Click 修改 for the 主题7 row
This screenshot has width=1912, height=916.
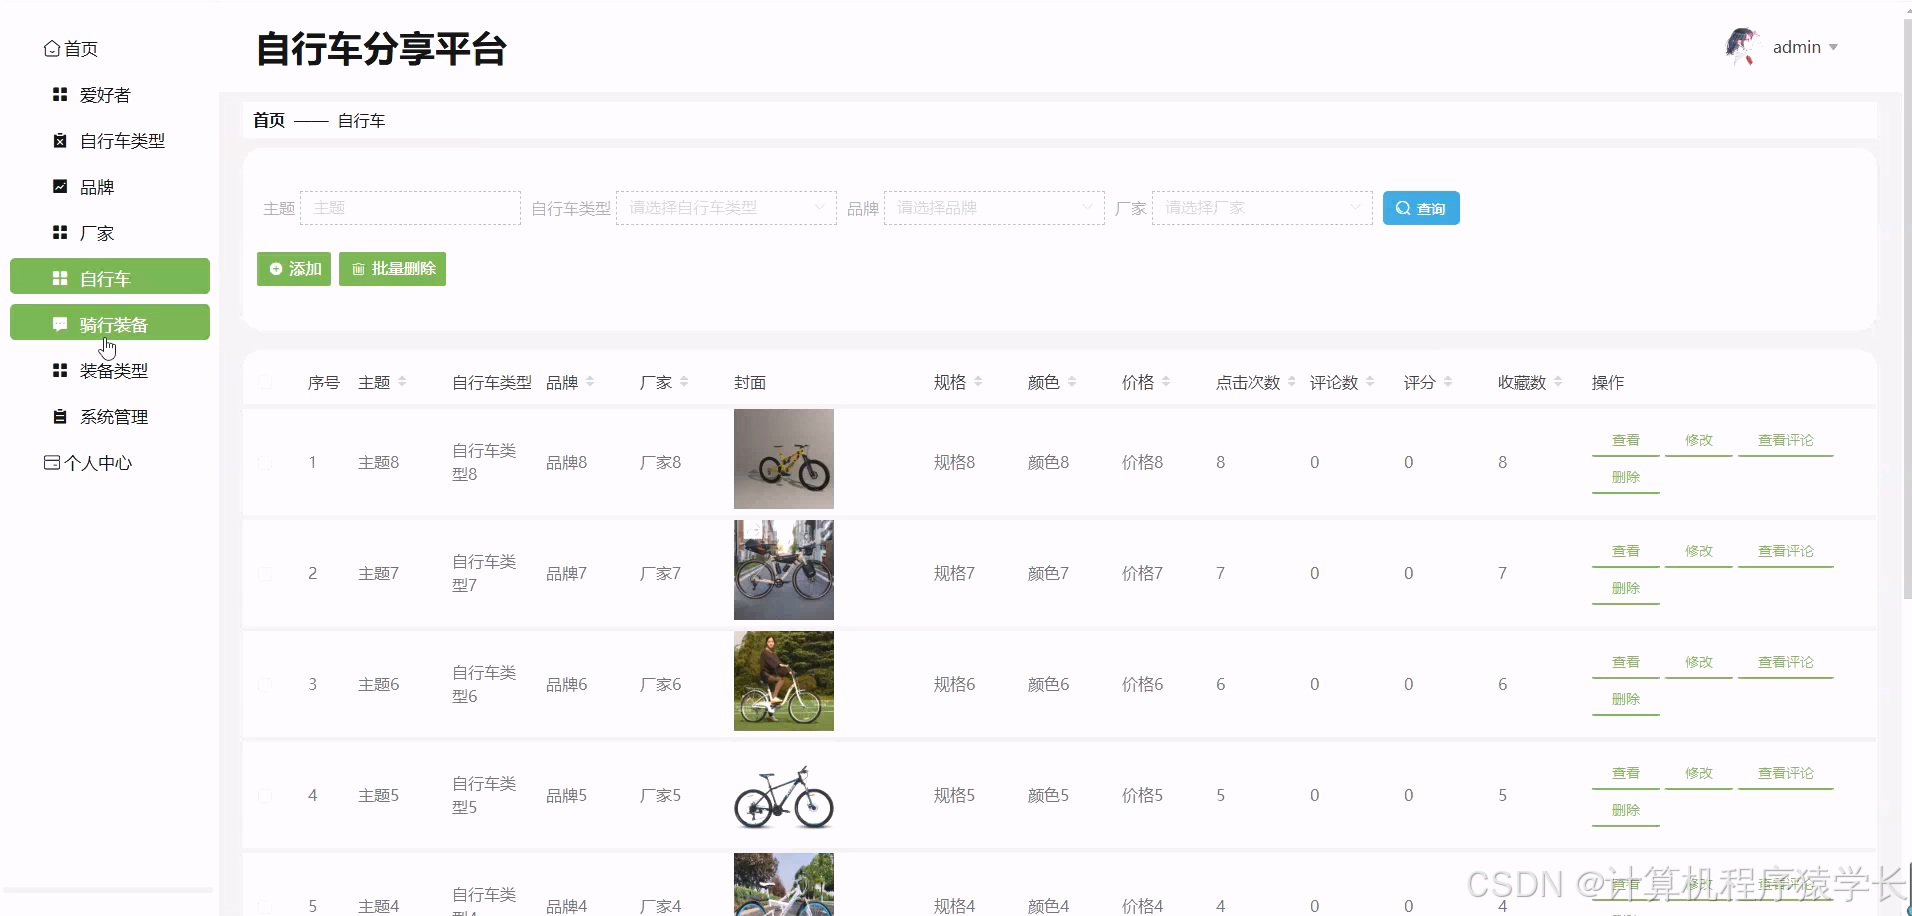pos(1698,551)
